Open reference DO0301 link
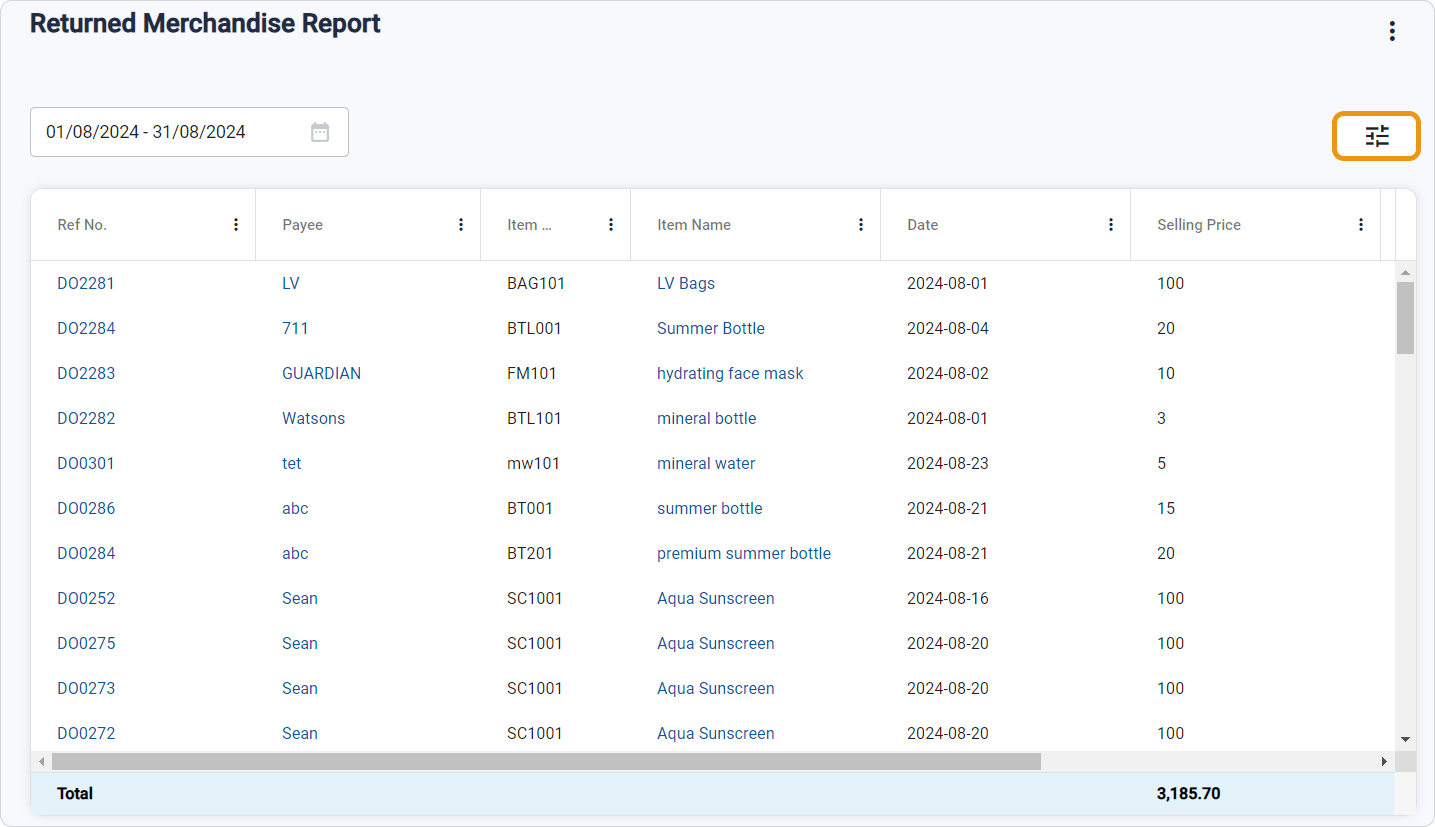Screen dimensions: 1435x827 (x=86, y=463)
